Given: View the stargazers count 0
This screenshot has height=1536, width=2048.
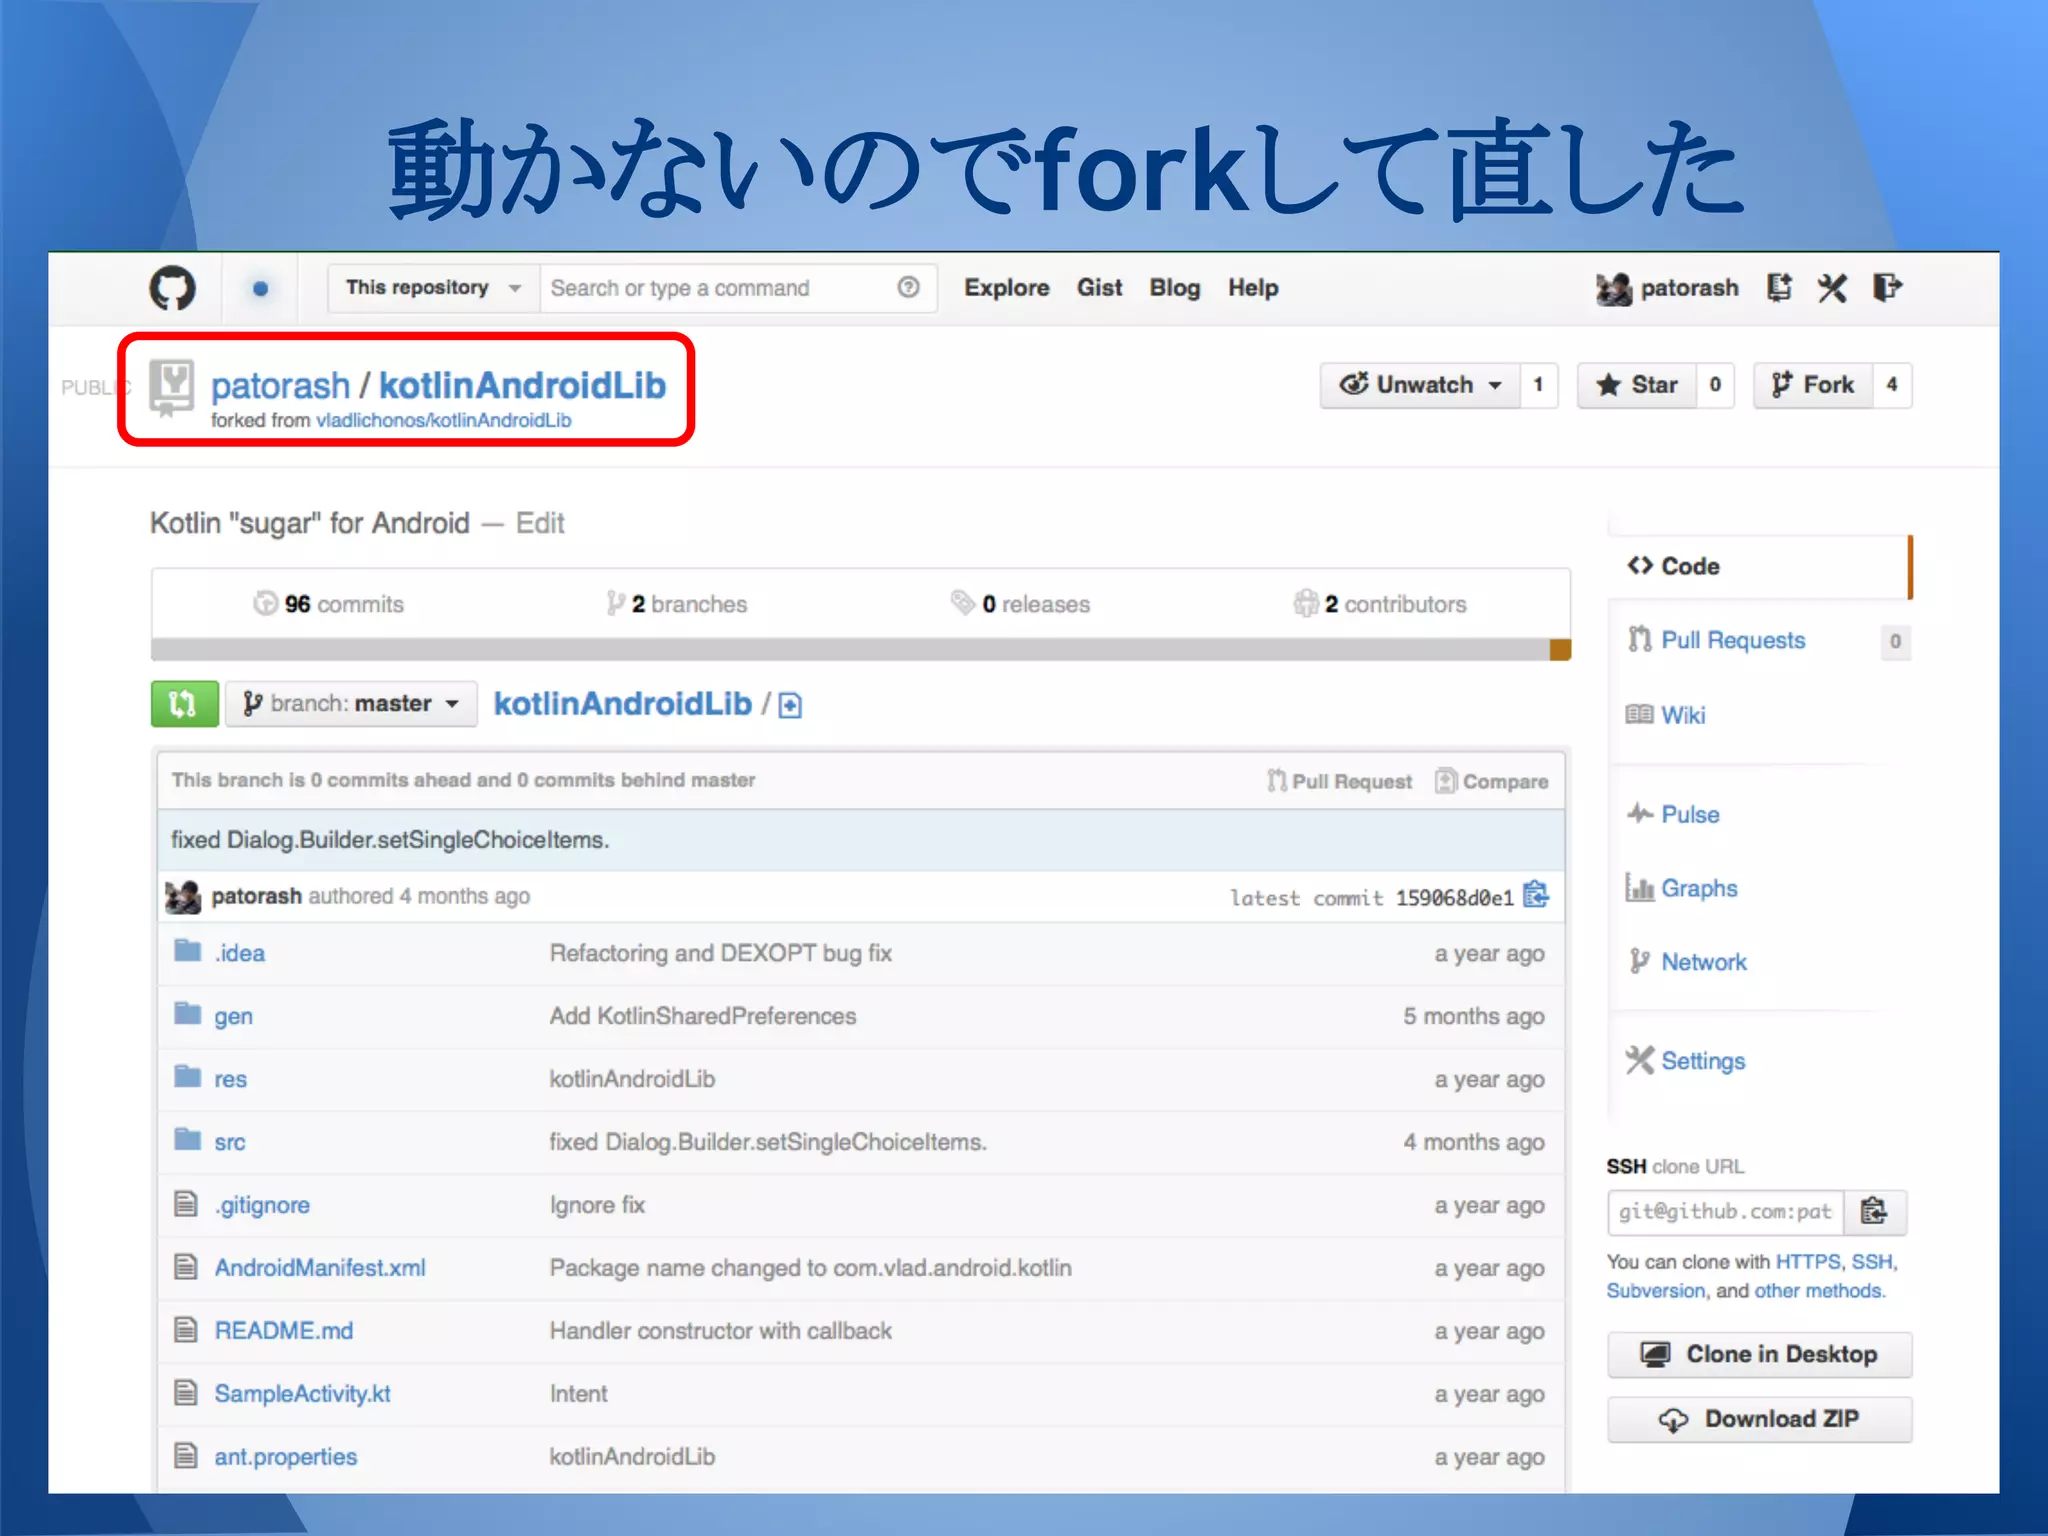Looking at the screenshot, I should tap(1715, 385).
